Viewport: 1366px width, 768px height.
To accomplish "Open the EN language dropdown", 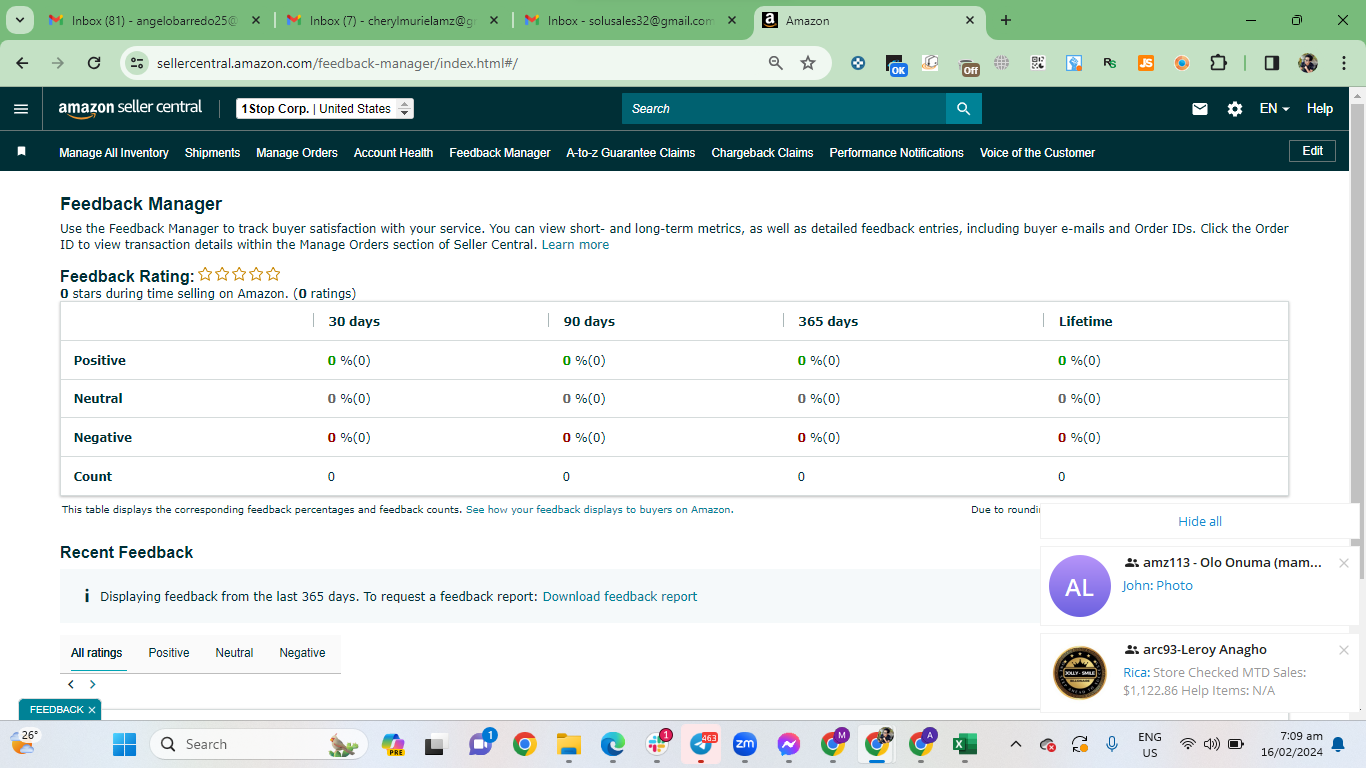I will click(1274, 109).
